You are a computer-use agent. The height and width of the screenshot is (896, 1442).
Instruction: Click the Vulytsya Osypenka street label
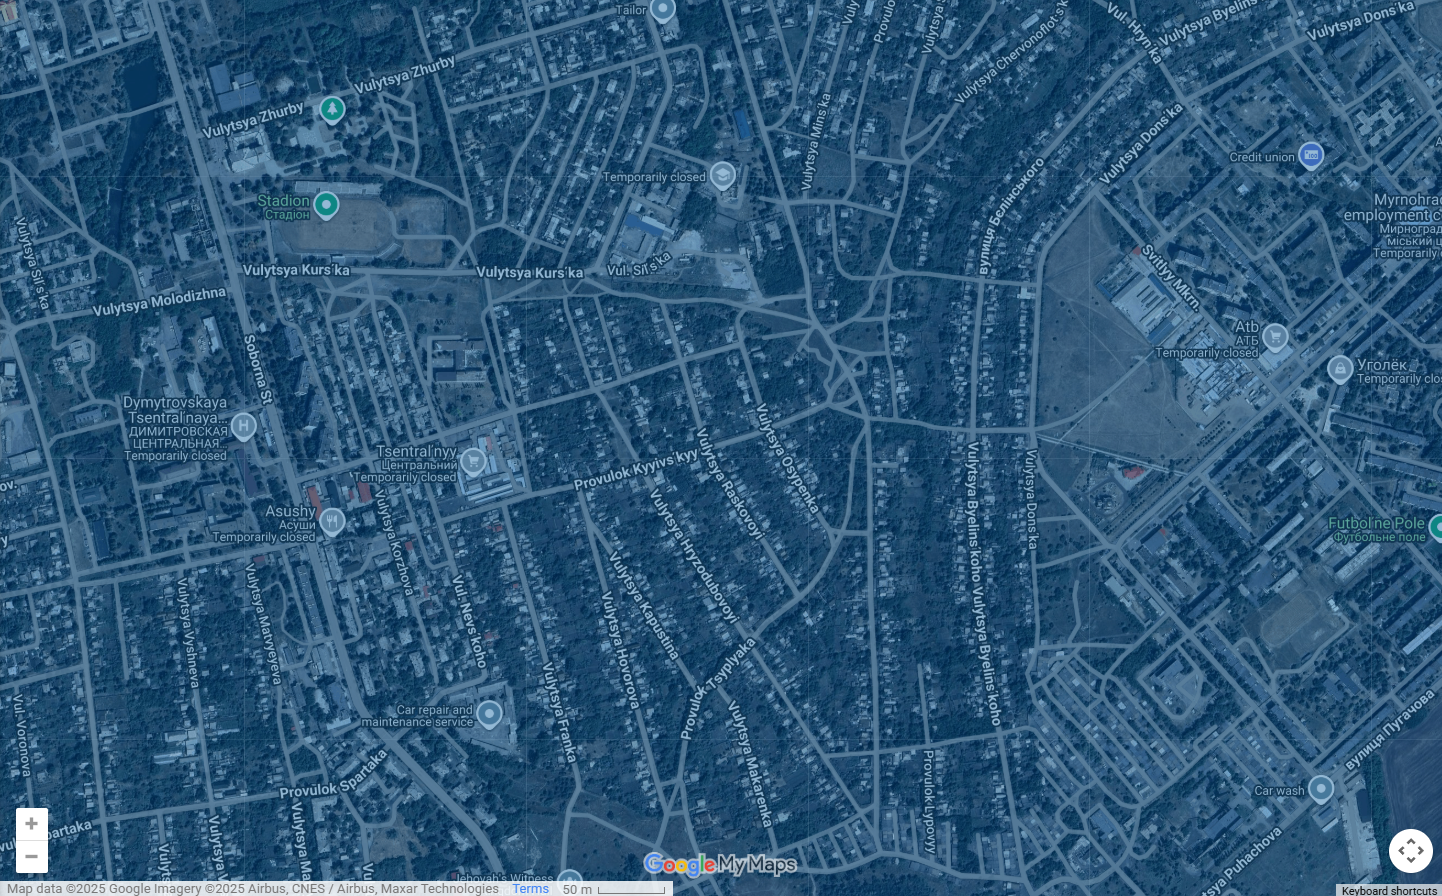coord(788,458)
